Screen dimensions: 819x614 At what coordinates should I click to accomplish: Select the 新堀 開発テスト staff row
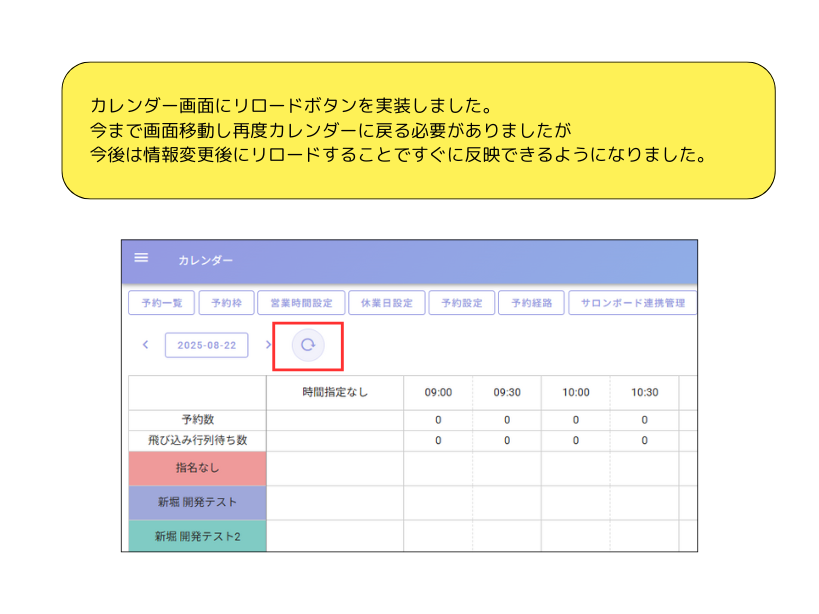tap(197, 503)
